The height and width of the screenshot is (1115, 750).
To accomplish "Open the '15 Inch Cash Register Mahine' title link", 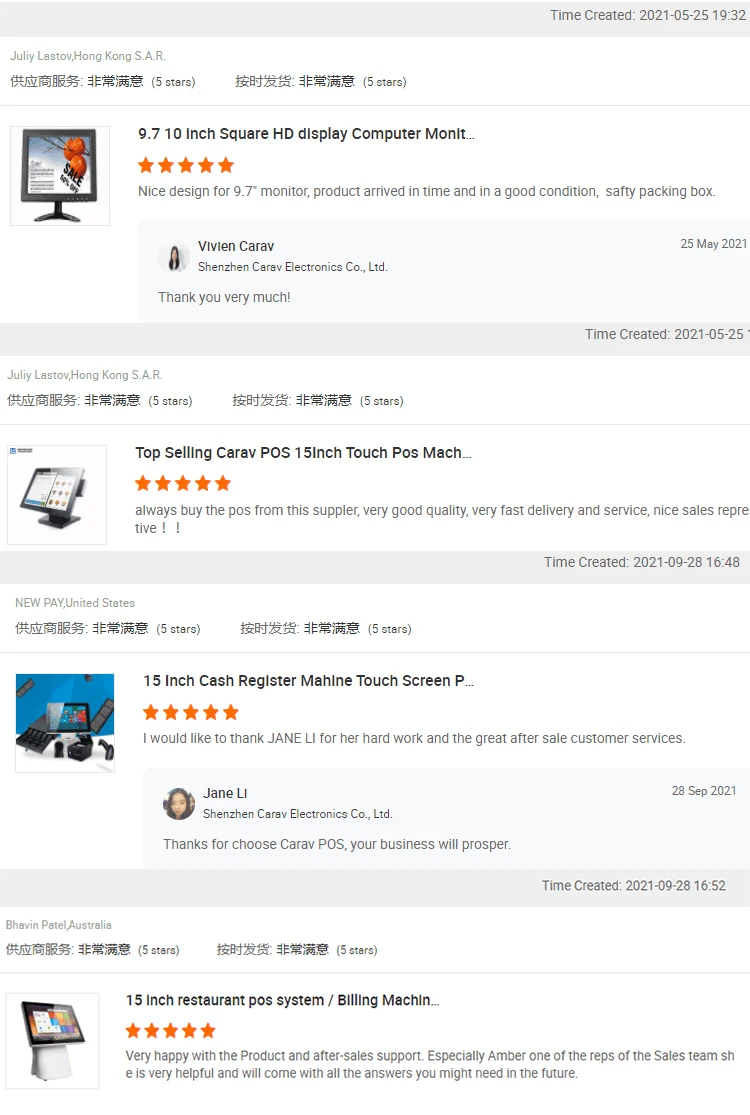I will coord(309,681).
